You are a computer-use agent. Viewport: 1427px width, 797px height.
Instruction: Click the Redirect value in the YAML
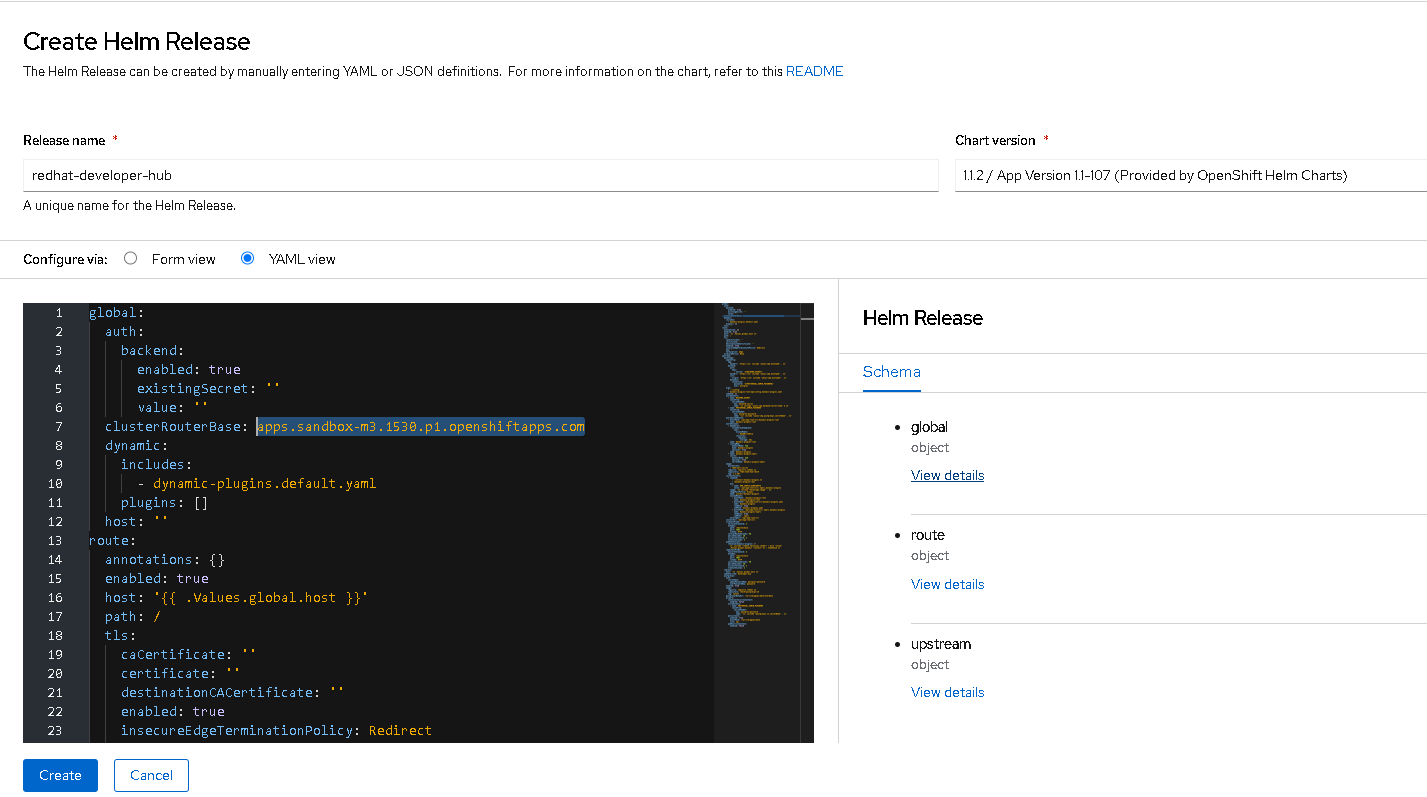tap(400, 731)
